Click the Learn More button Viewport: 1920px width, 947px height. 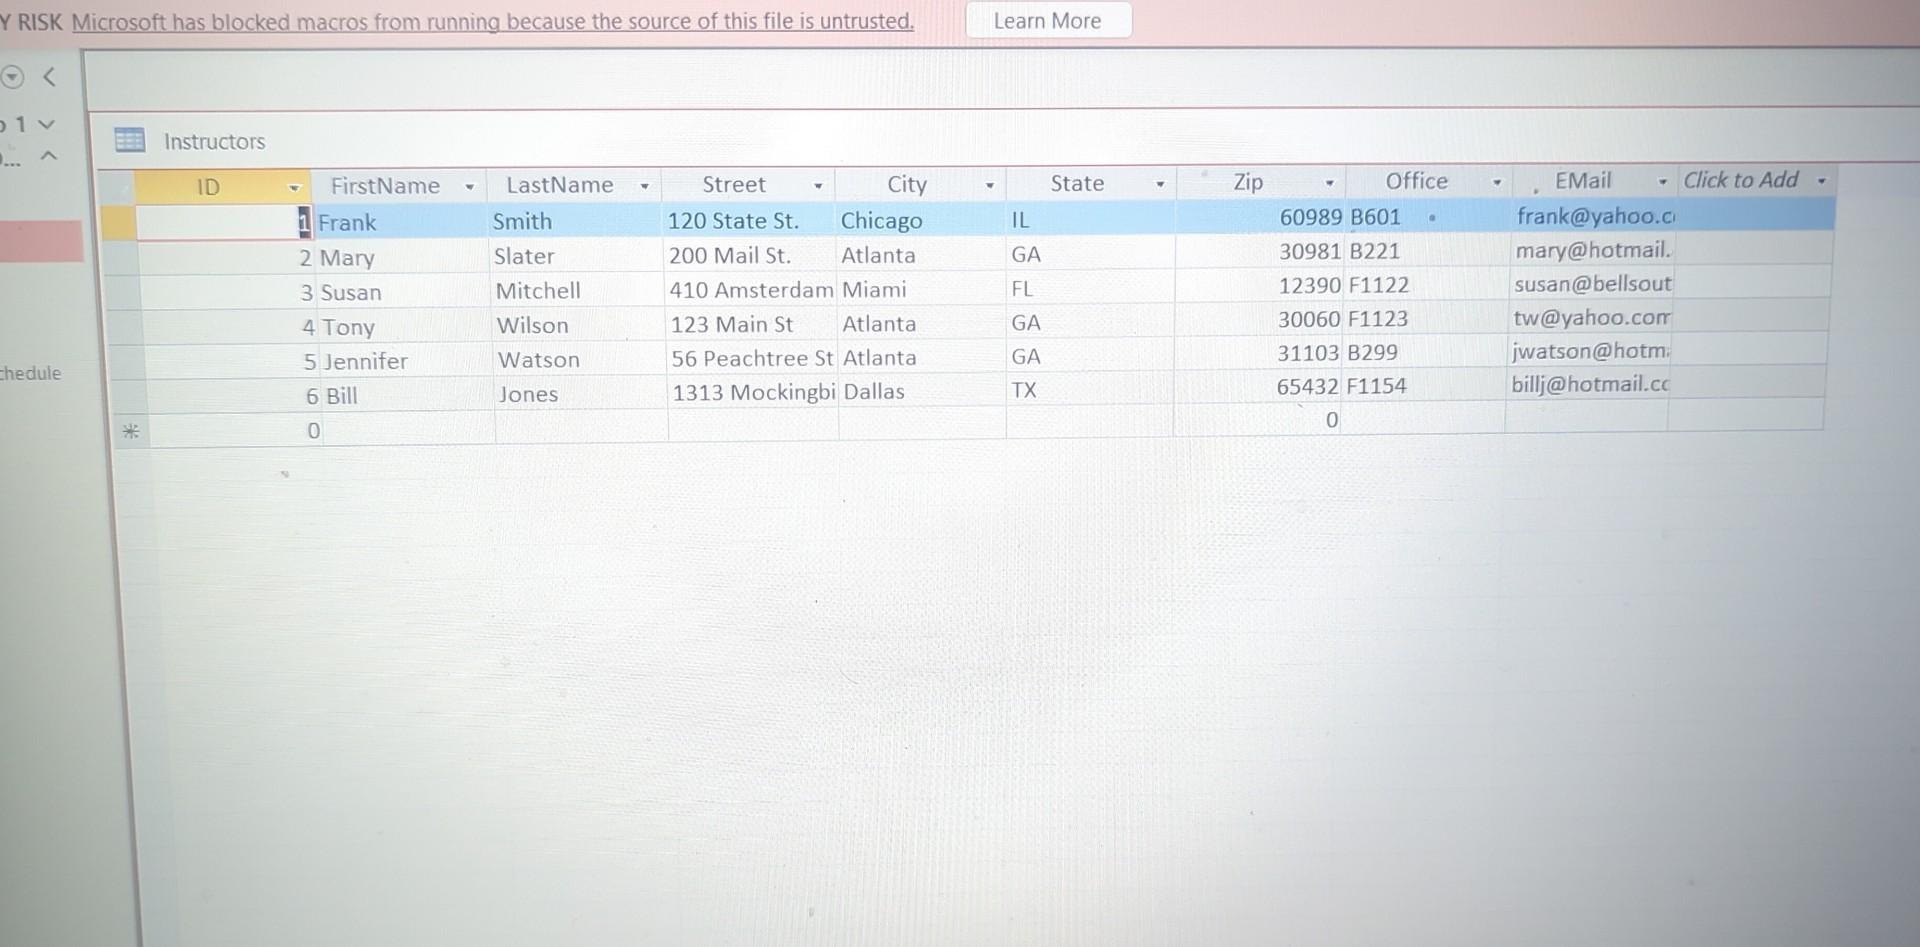coord(1047,20)
